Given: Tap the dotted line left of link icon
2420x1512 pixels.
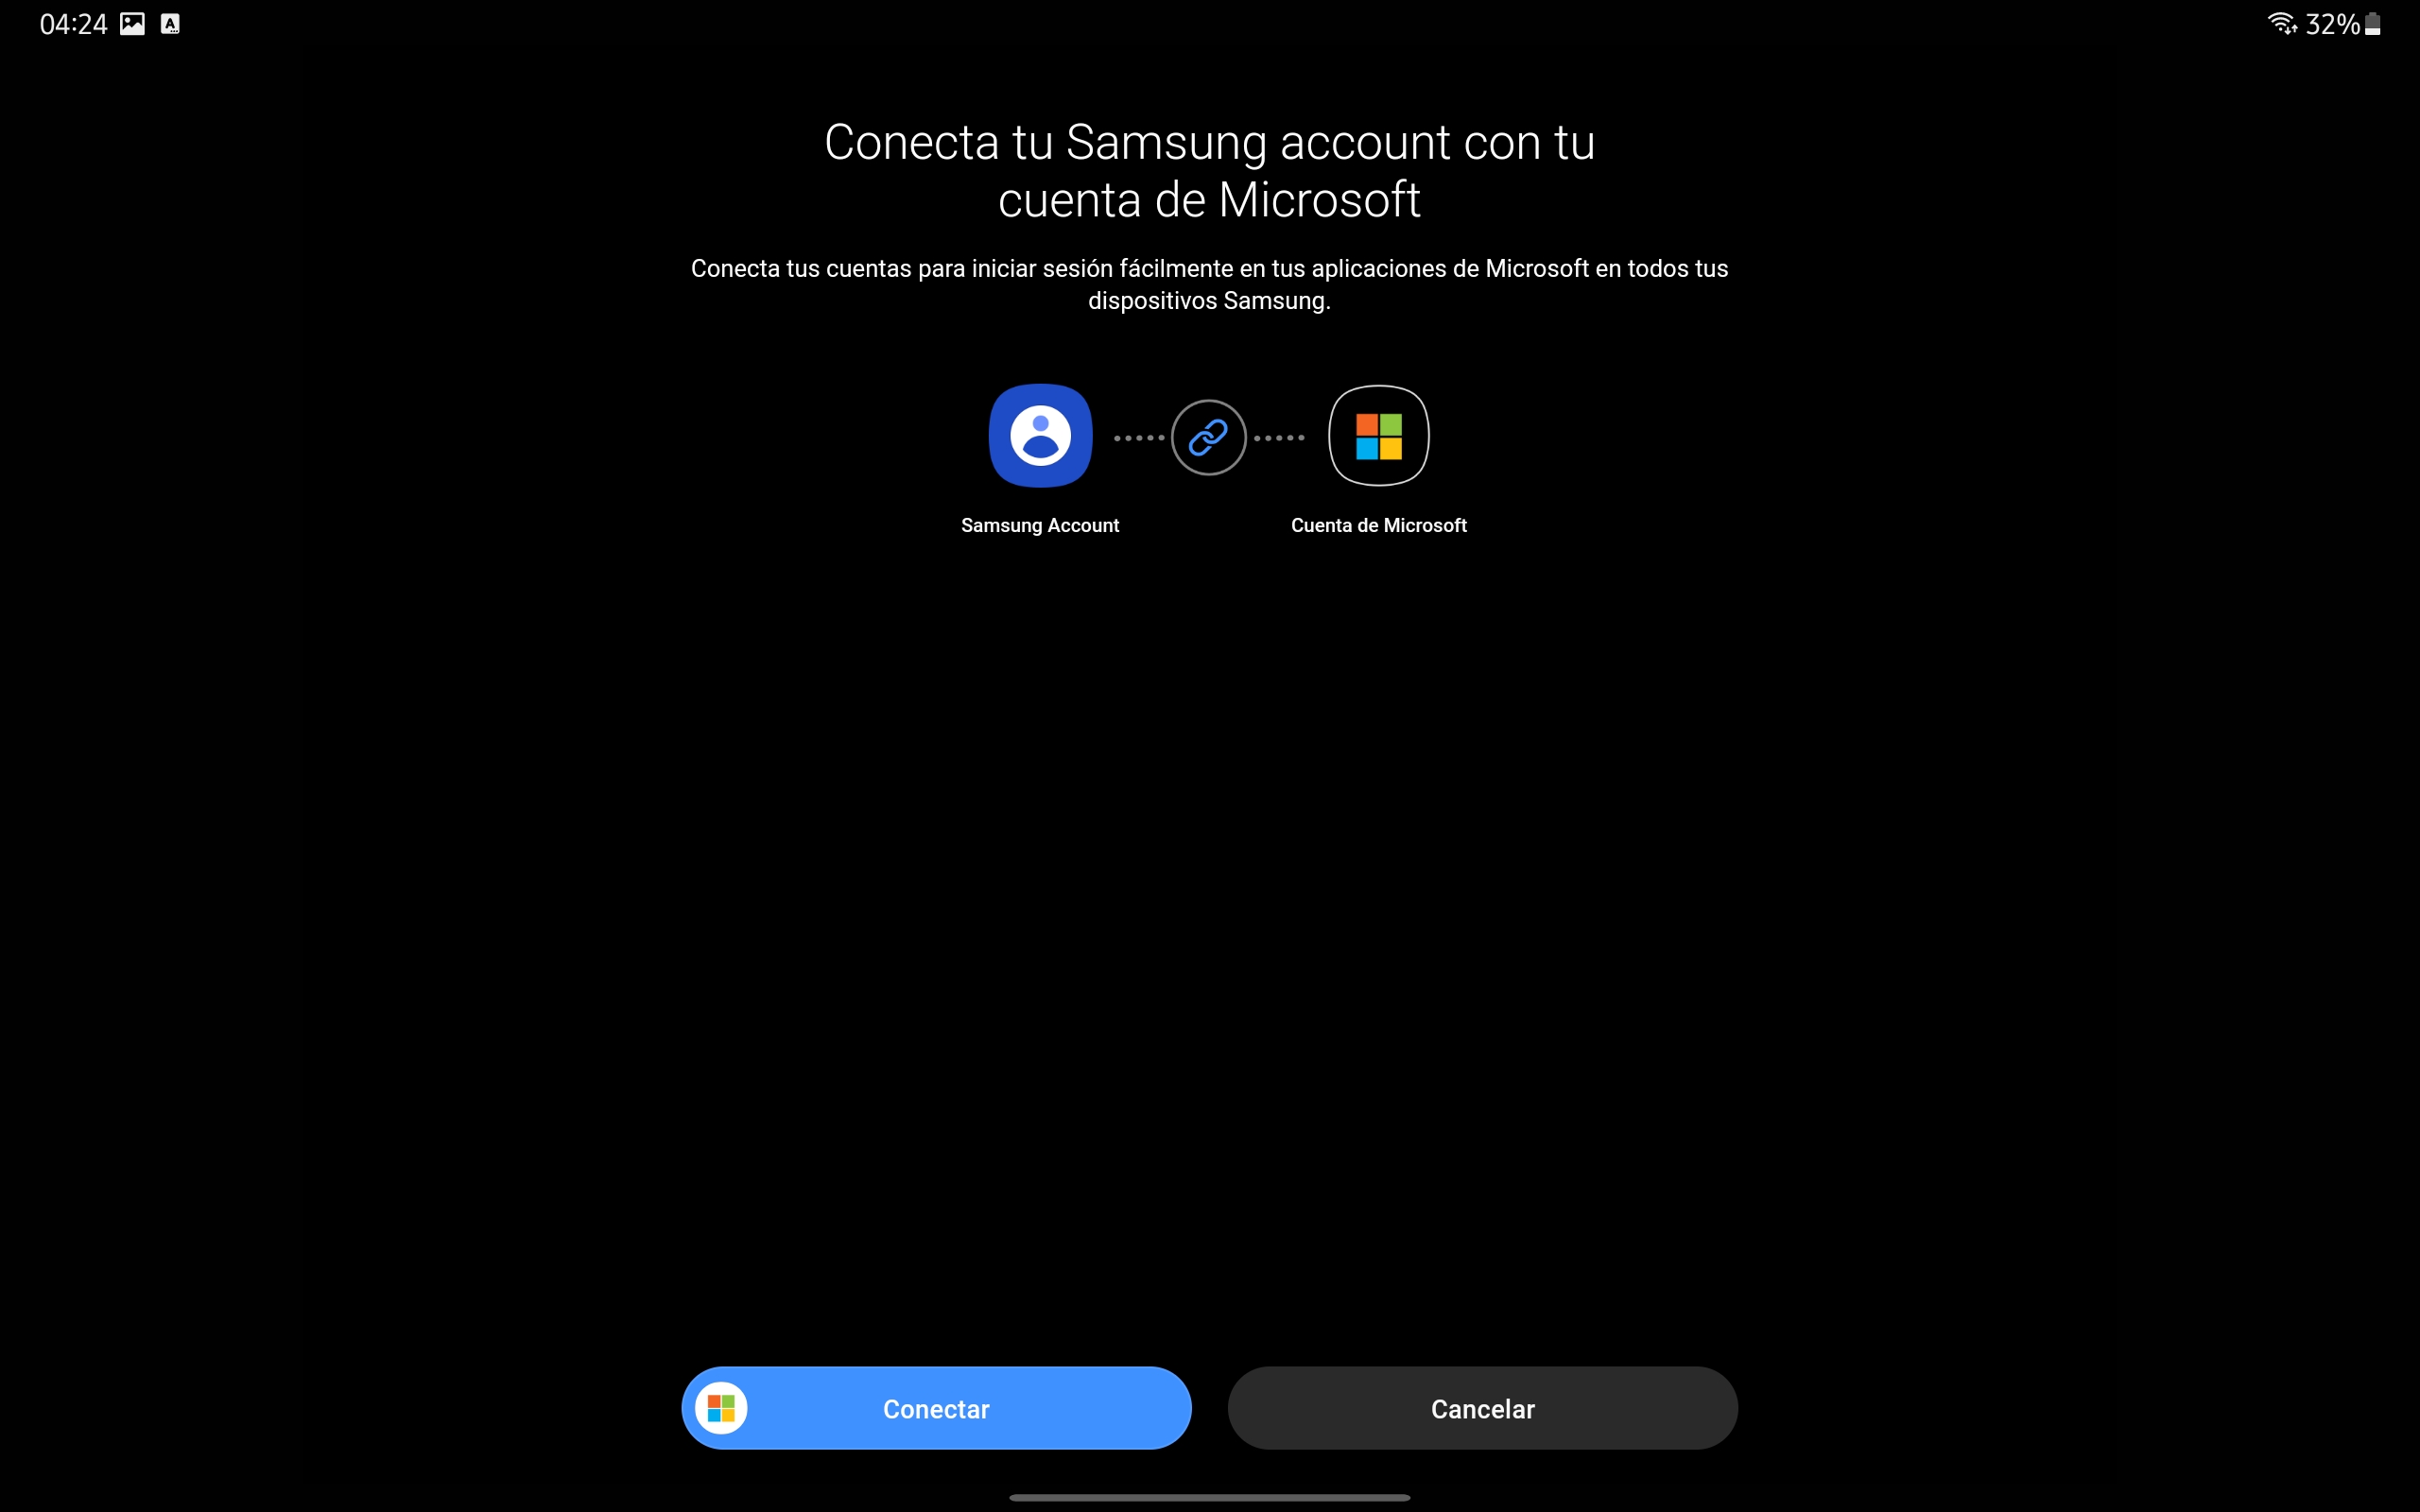Looking at the screenshot, I should (1139, 438).
